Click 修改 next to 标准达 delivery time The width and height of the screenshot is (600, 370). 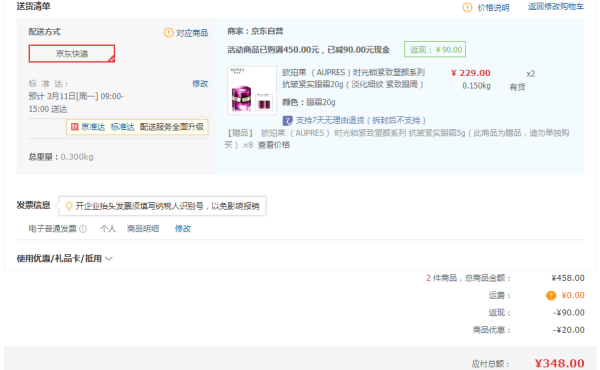tap(200, 83)
